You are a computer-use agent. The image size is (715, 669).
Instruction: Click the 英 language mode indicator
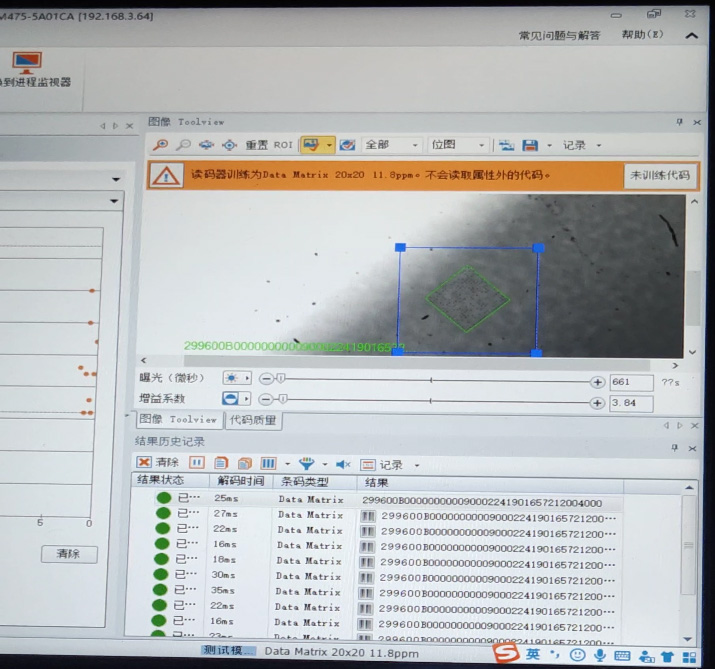click(533, 654)
